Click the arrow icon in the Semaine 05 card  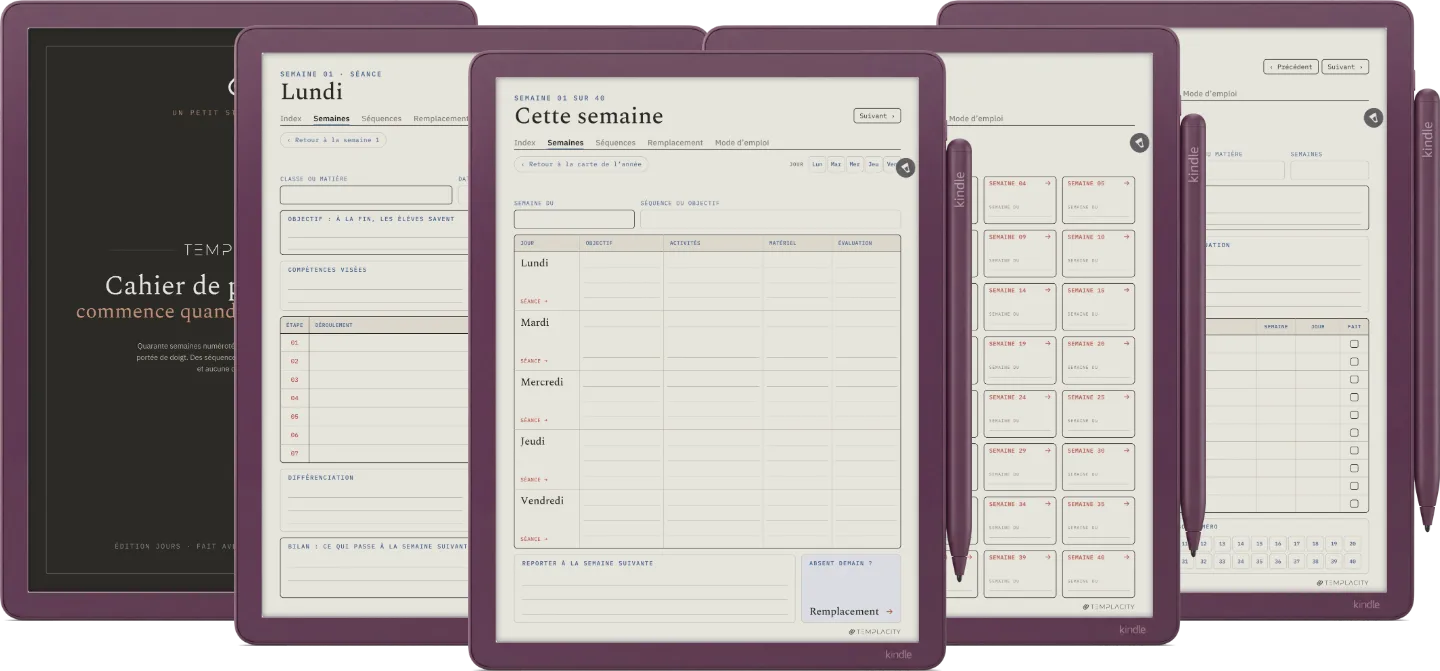pyautogui.click(x=1127, y=183)
